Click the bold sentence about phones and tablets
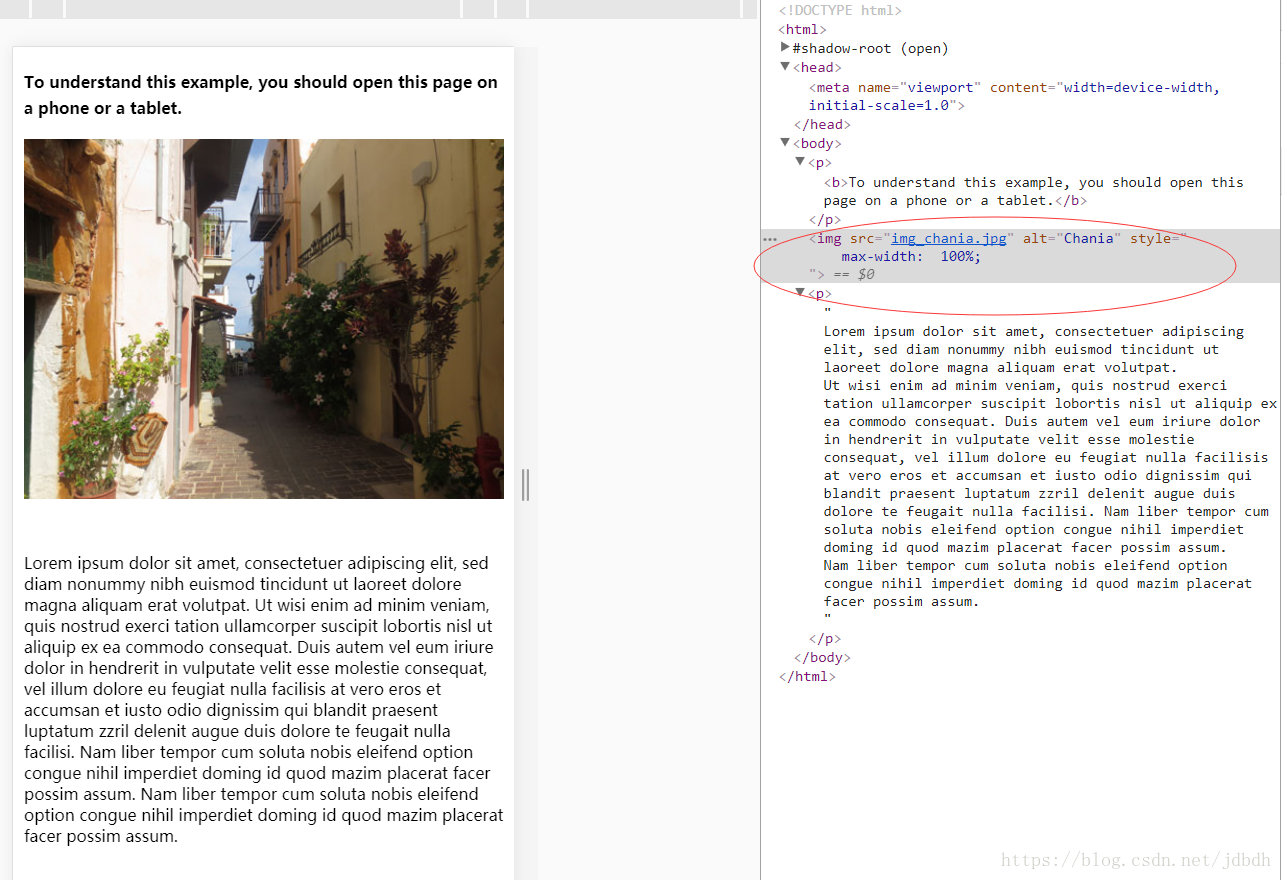This screenshot has width=1282, height=880. click(x=260, y=94)
